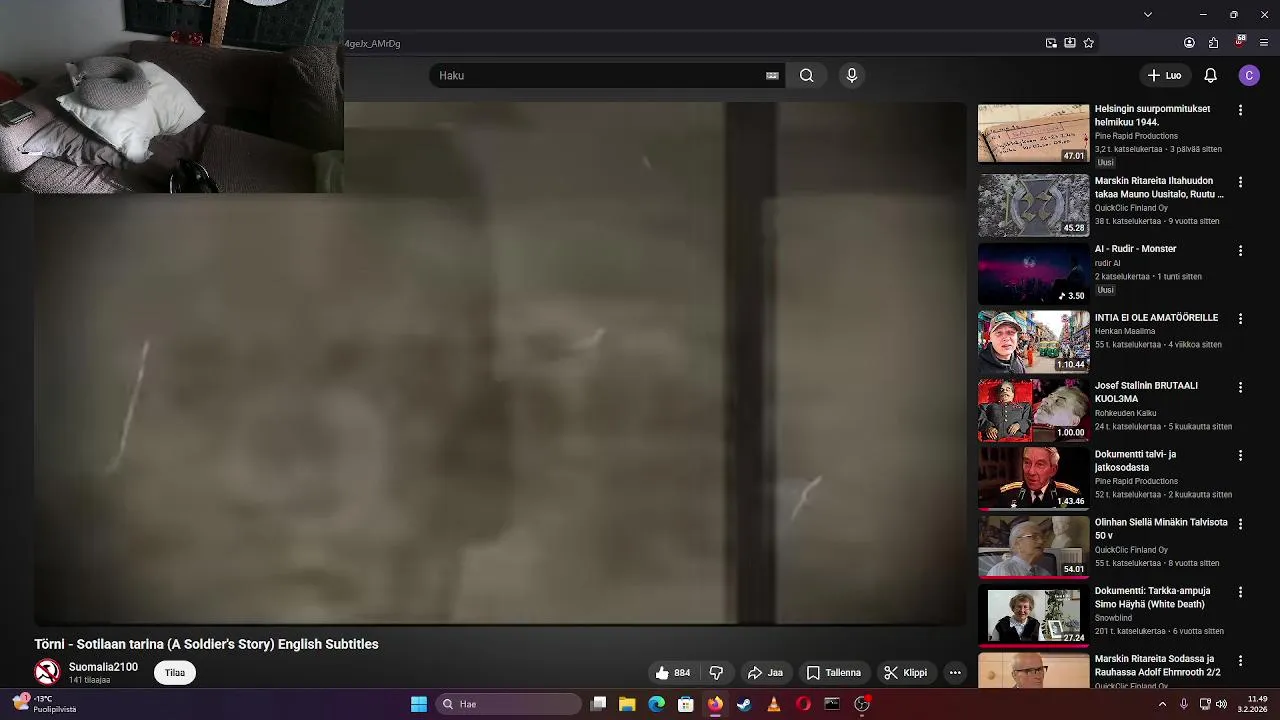
Task: Open options for Olinhan Siellä Minäkin video
Action: pyautogui.click(x=1240, y=523)
